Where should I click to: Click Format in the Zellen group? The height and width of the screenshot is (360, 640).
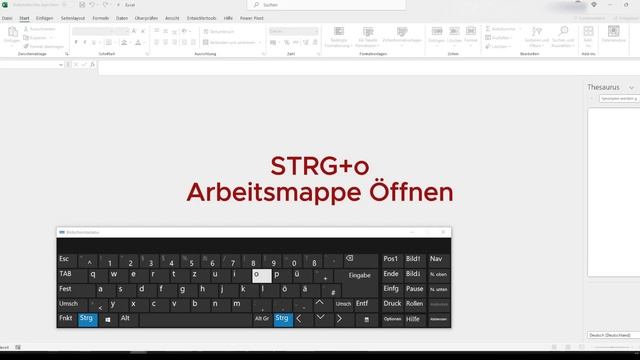(x=471, y=35)
